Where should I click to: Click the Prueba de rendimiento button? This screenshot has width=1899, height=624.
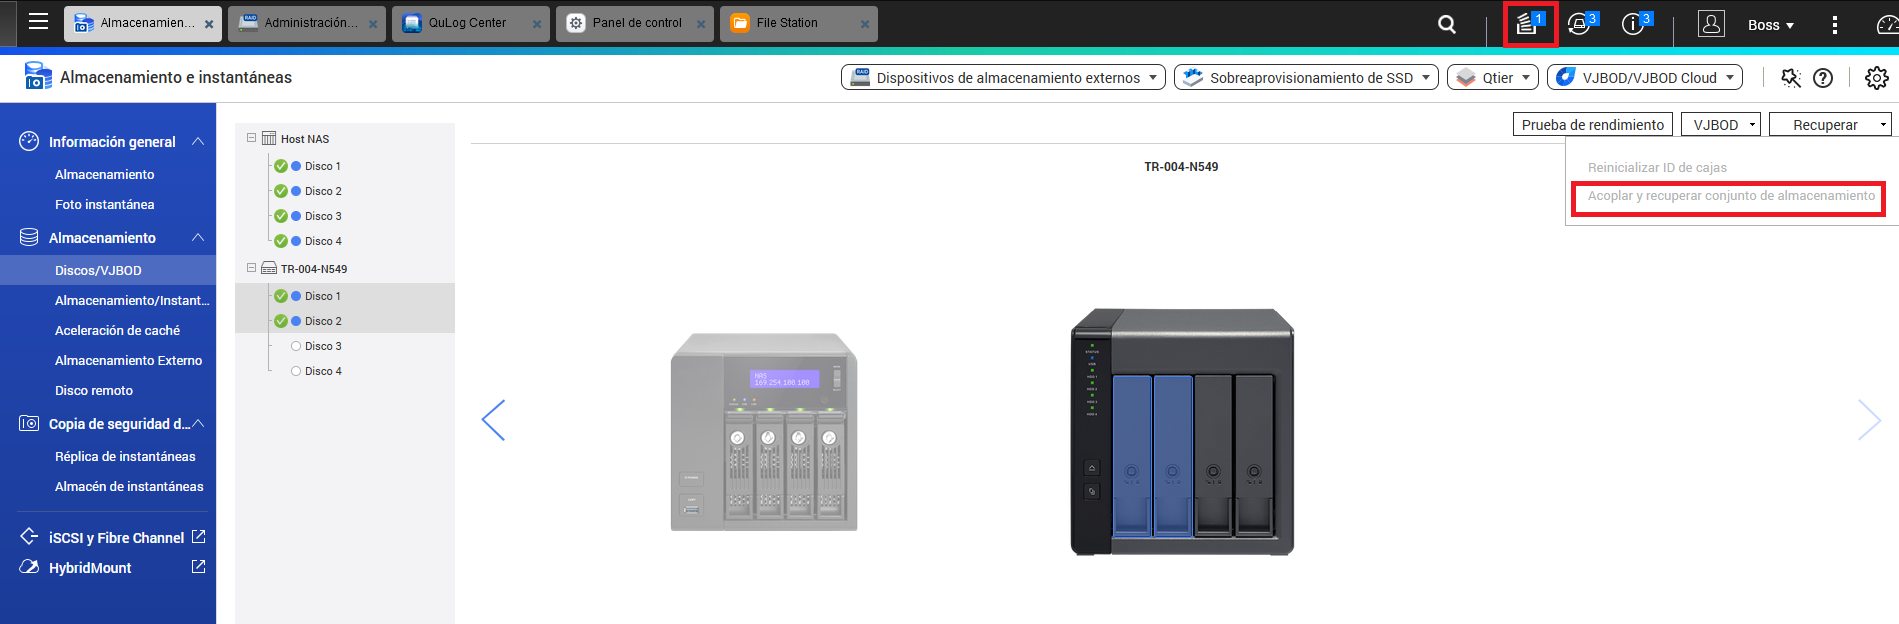click(x=1592, y=125)
